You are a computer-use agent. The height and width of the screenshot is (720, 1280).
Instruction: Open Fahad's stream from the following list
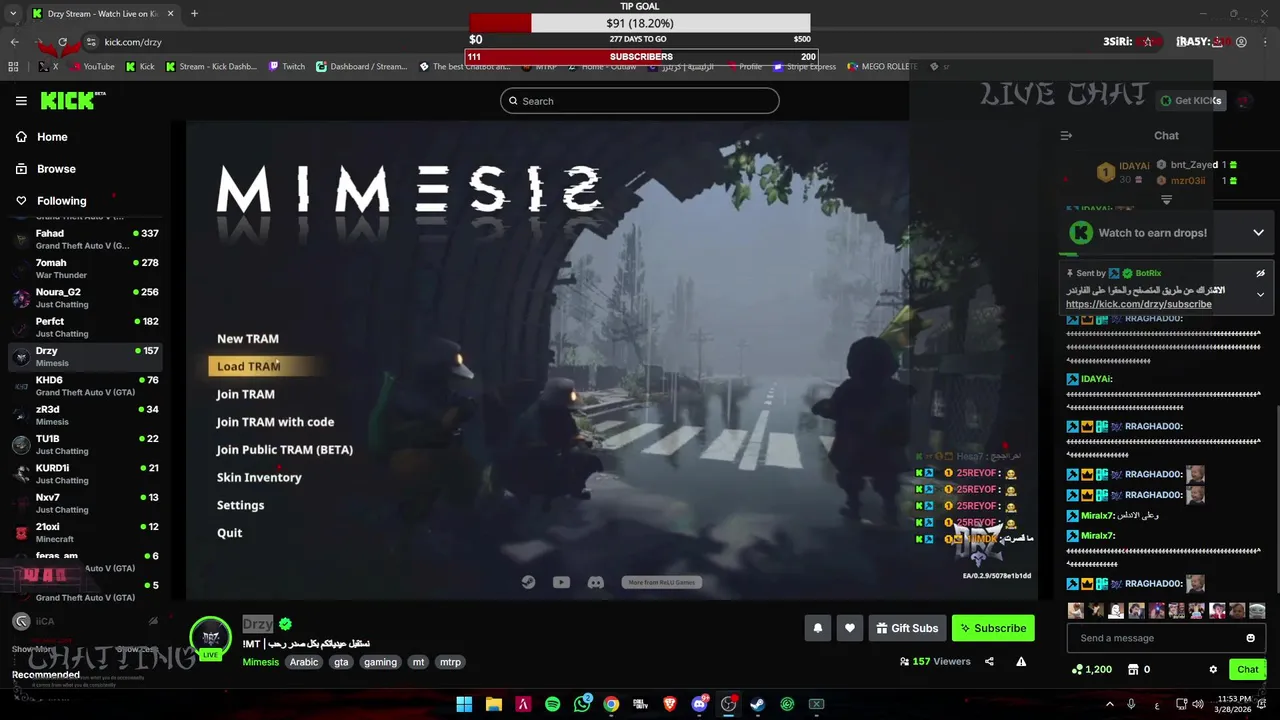point(85,239)
